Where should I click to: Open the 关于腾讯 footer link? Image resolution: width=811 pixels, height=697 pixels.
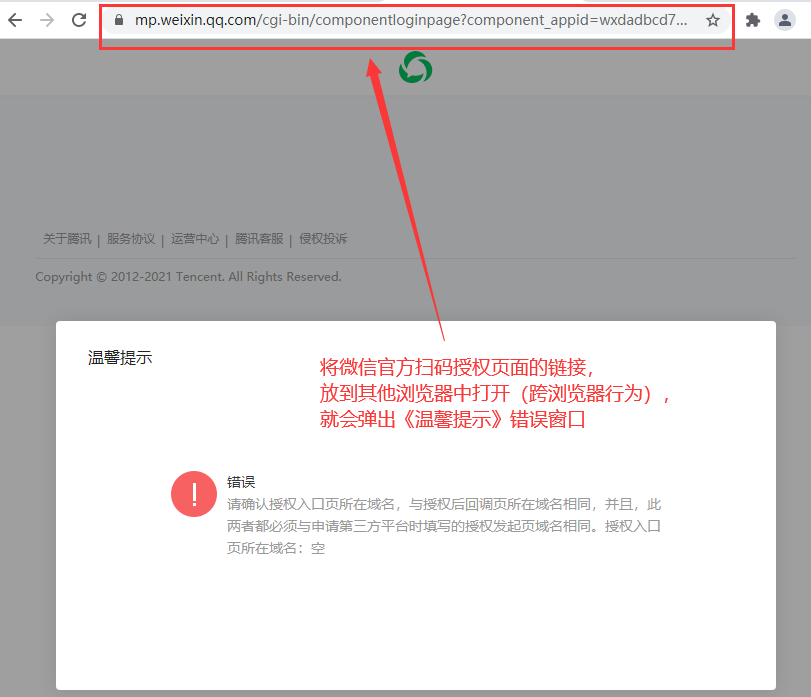(x=67, y=239)
